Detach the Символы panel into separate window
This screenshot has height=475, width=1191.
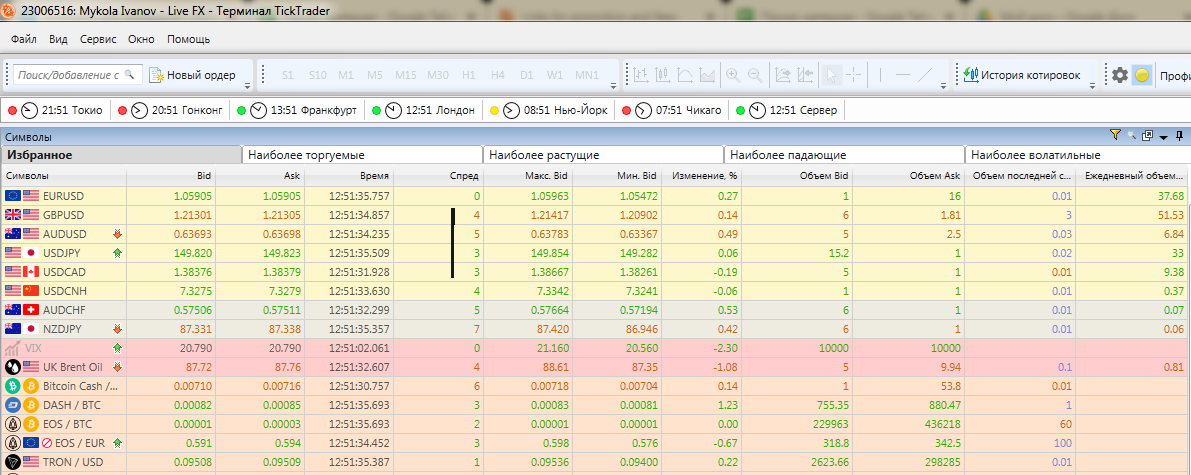click(1148, 135)
